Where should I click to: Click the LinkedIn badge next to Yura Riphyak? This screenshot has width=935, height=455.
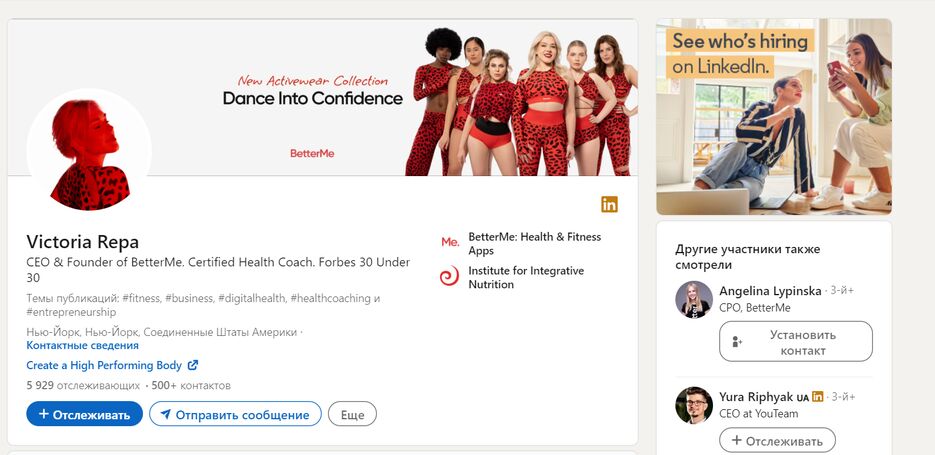pyautogui.click(x=818, y=397)
